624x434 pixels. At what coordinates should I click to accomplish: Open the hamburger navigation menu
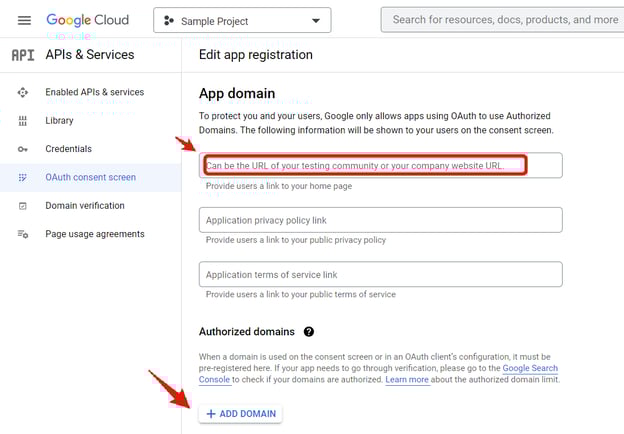(24, 20)
